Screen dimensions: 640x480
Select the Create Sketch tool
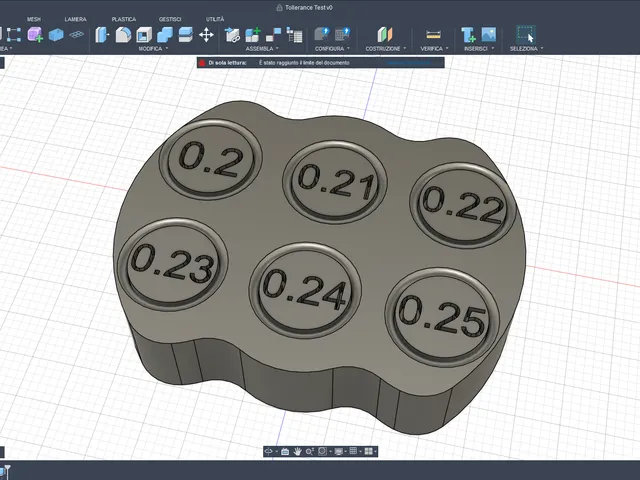pos(13,35)
